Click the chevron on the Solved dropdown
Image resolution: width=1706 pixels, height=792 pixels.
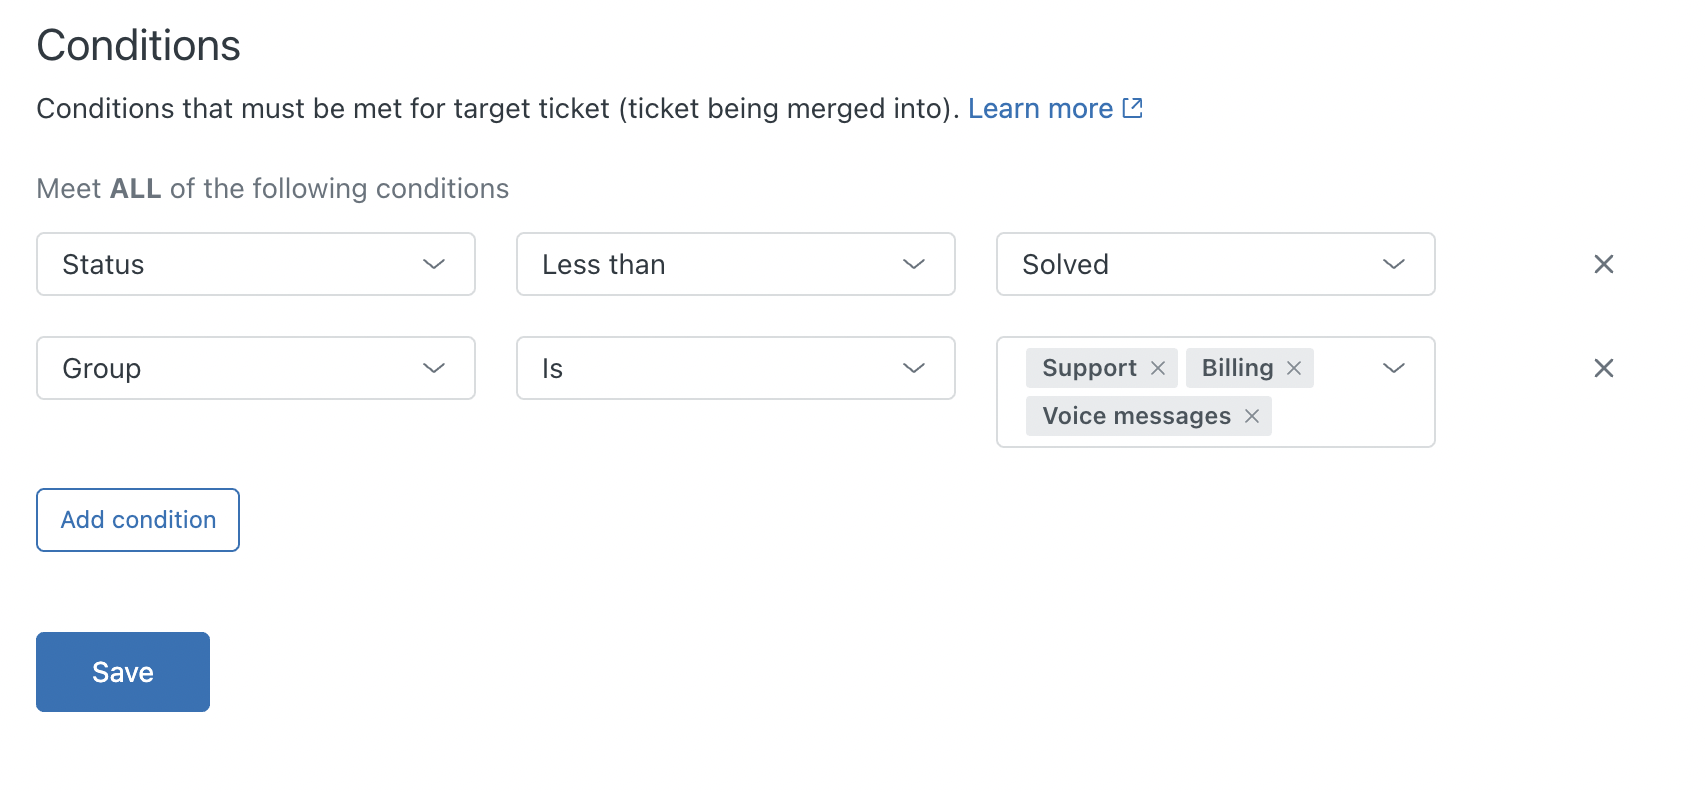(x=1392, y=264)
